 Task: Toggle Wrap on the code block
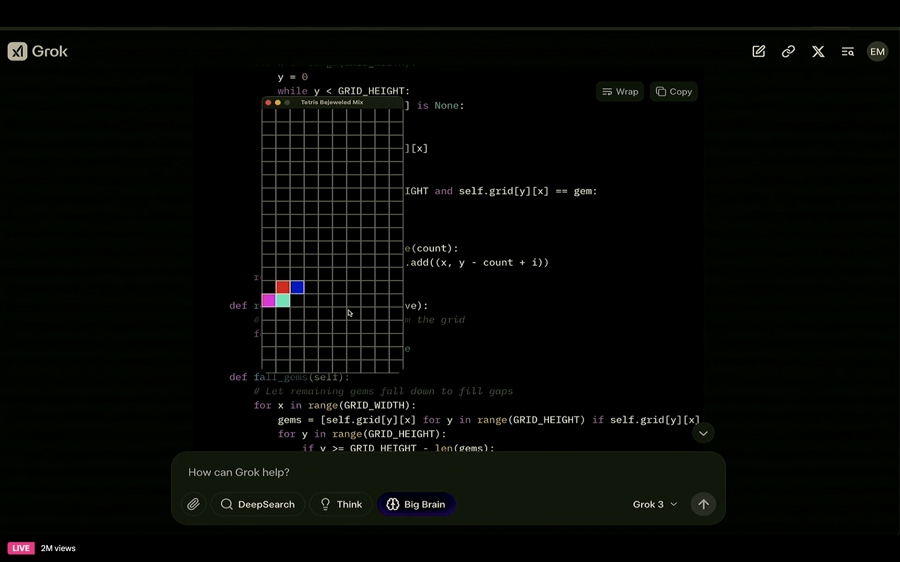(x=620, y=91)
